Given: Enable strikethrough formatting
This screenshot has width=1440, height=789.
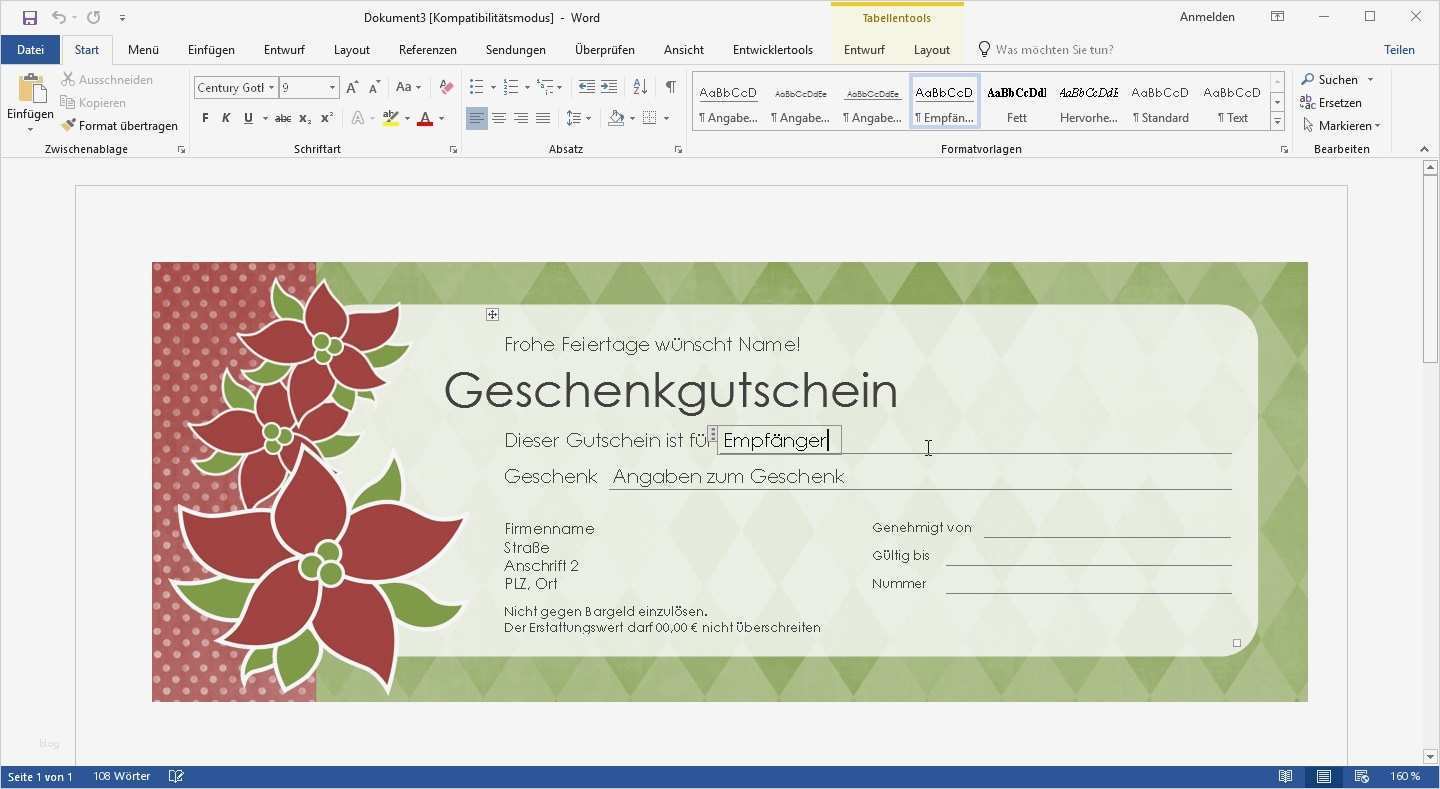Looking at the screenshot, I should click(x=283, y=118).
